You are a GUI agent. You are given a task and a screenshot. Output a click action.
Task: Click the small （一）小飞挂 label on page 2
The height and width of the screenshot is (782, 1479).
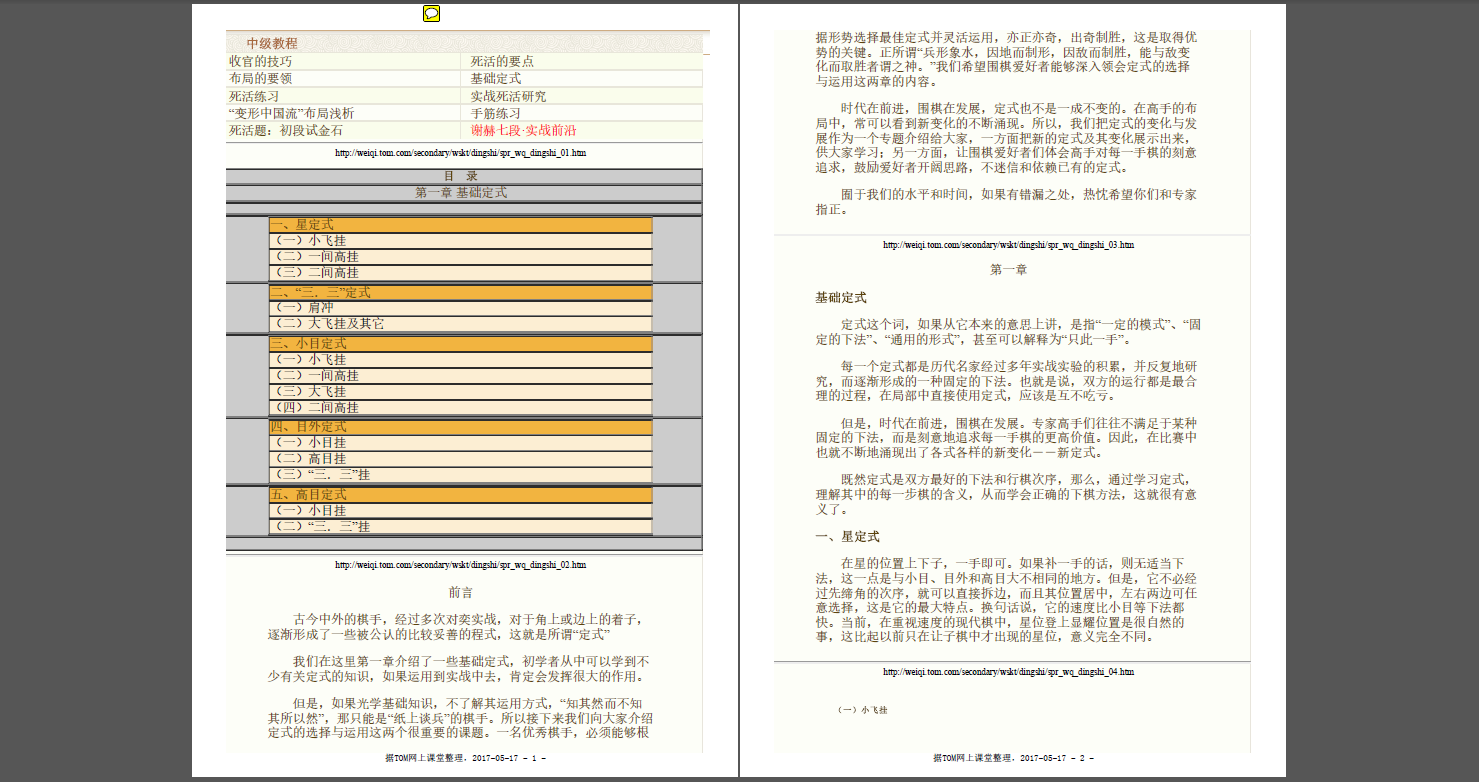pos(862,710)
